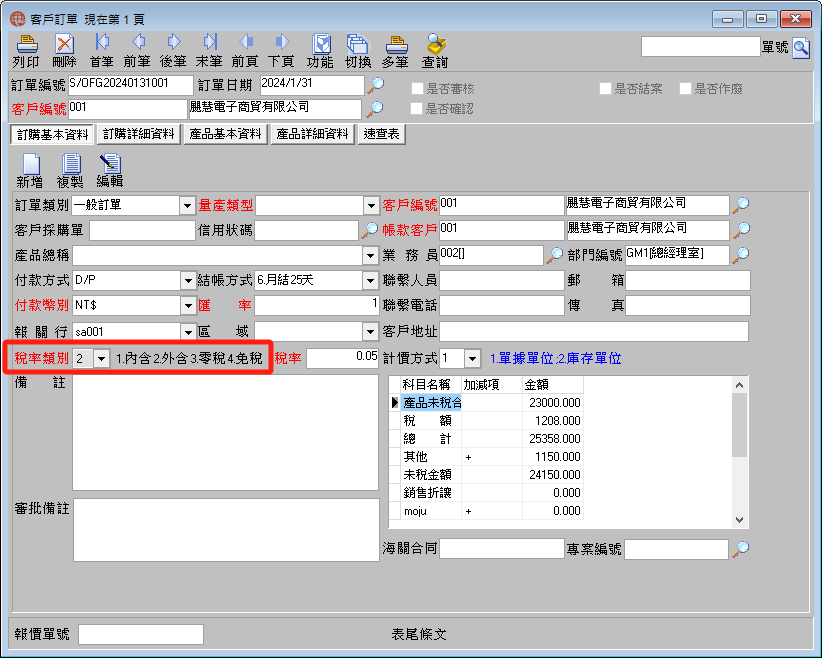
Task: Expand the 報關行 dropdown
Action: pos(188,332)
